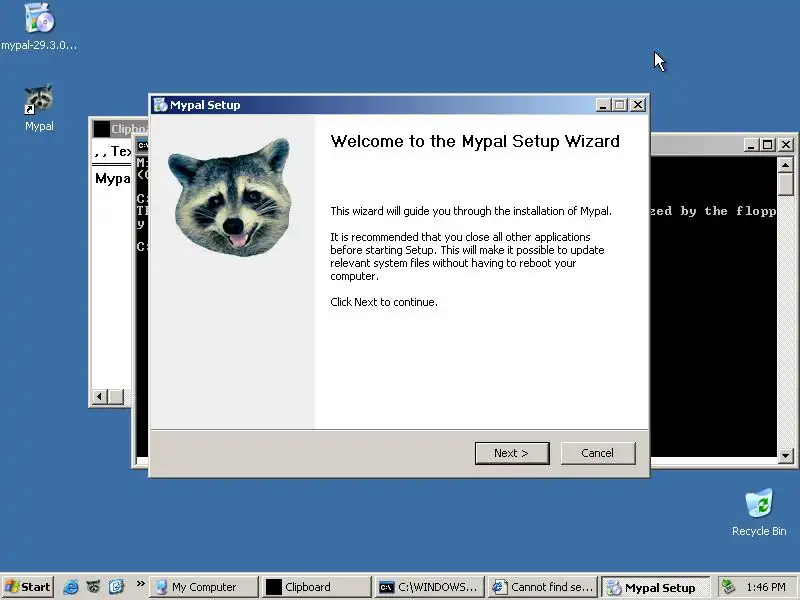The height and width of the screenshot is (600, 800).
Task: Click the 'Welcome to the Mypal Setup Wizard' heading
Action: 475,141
